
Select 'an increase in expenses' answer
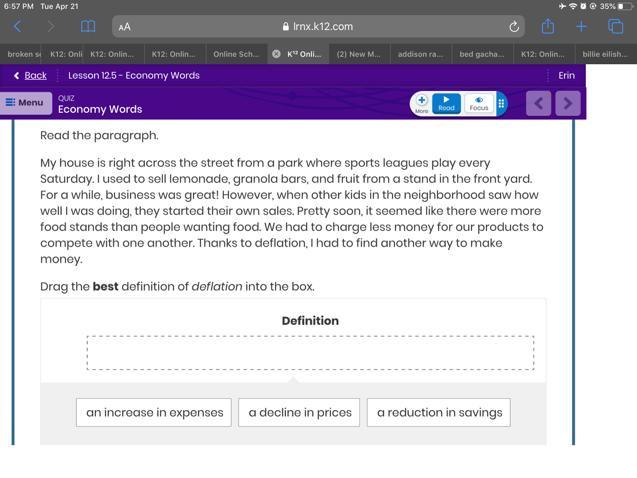[x=154, y=412]
